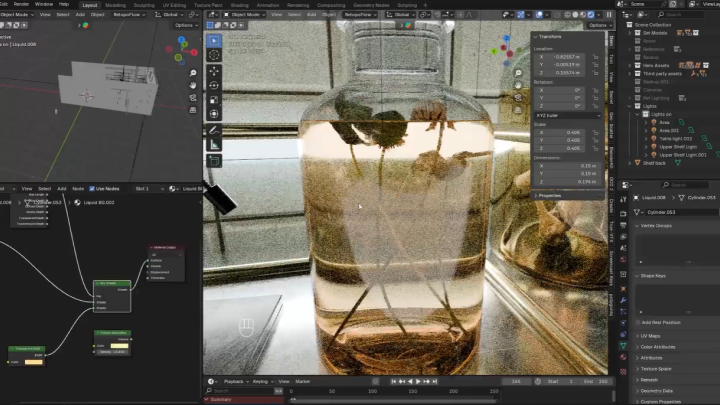Toggle Use Nodes checkbox

[92, 189]
